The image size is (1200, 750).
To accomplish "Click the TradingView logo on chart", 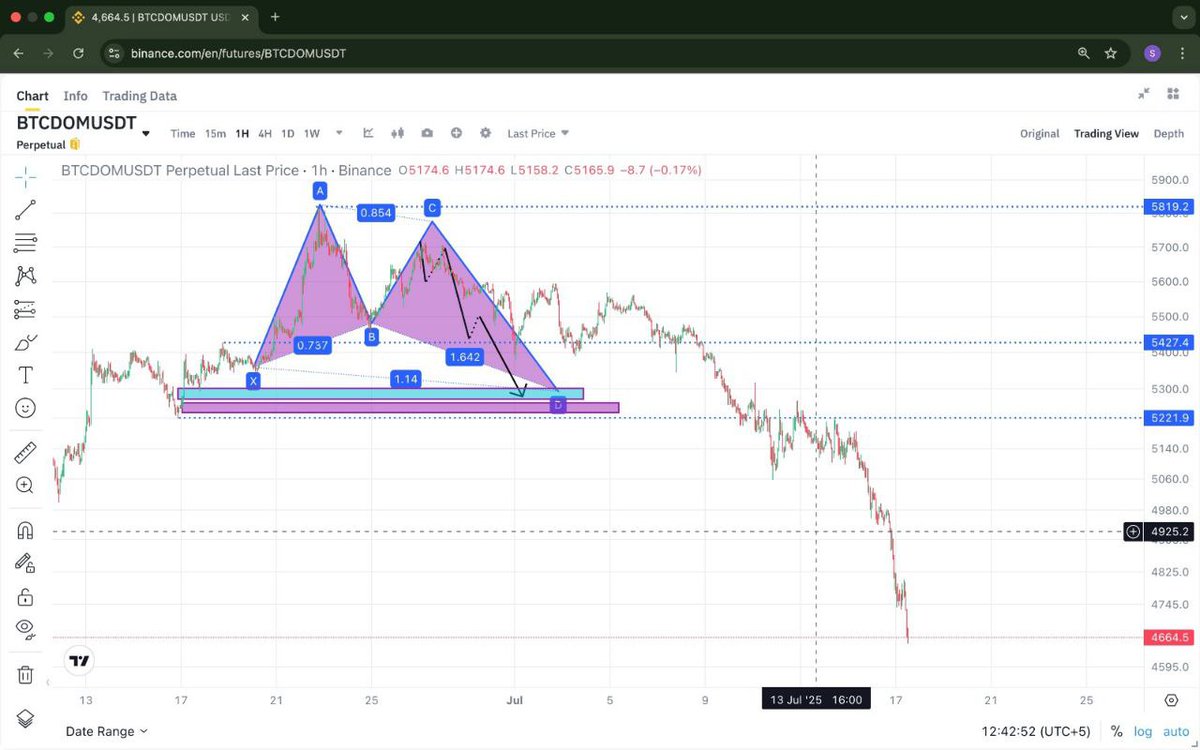I will tap(78, 661).
